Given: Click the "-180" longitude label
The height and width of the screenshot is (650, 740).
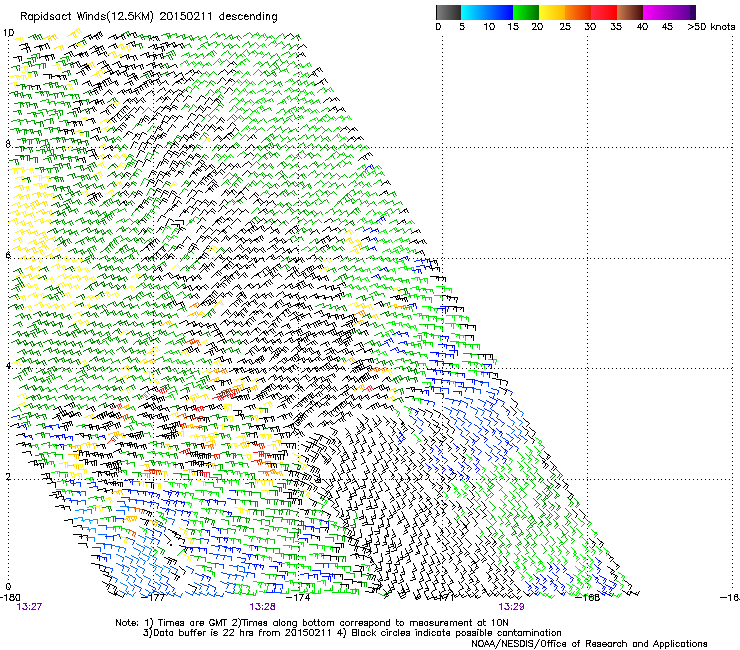Looking at the screenshot, I should point(10,598).
